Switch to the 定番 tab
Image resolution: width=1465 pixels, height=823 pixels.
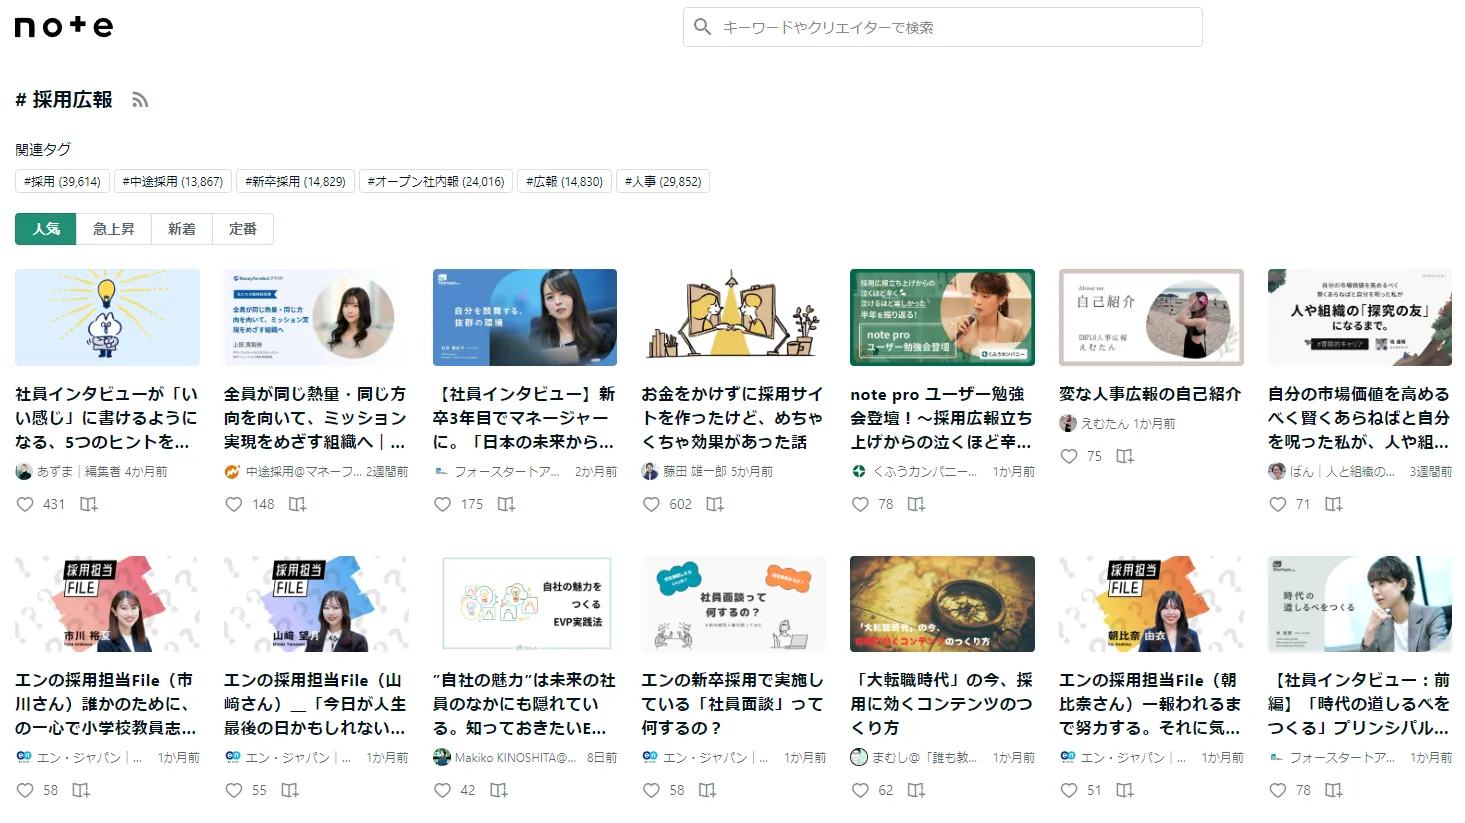(243, 229)
